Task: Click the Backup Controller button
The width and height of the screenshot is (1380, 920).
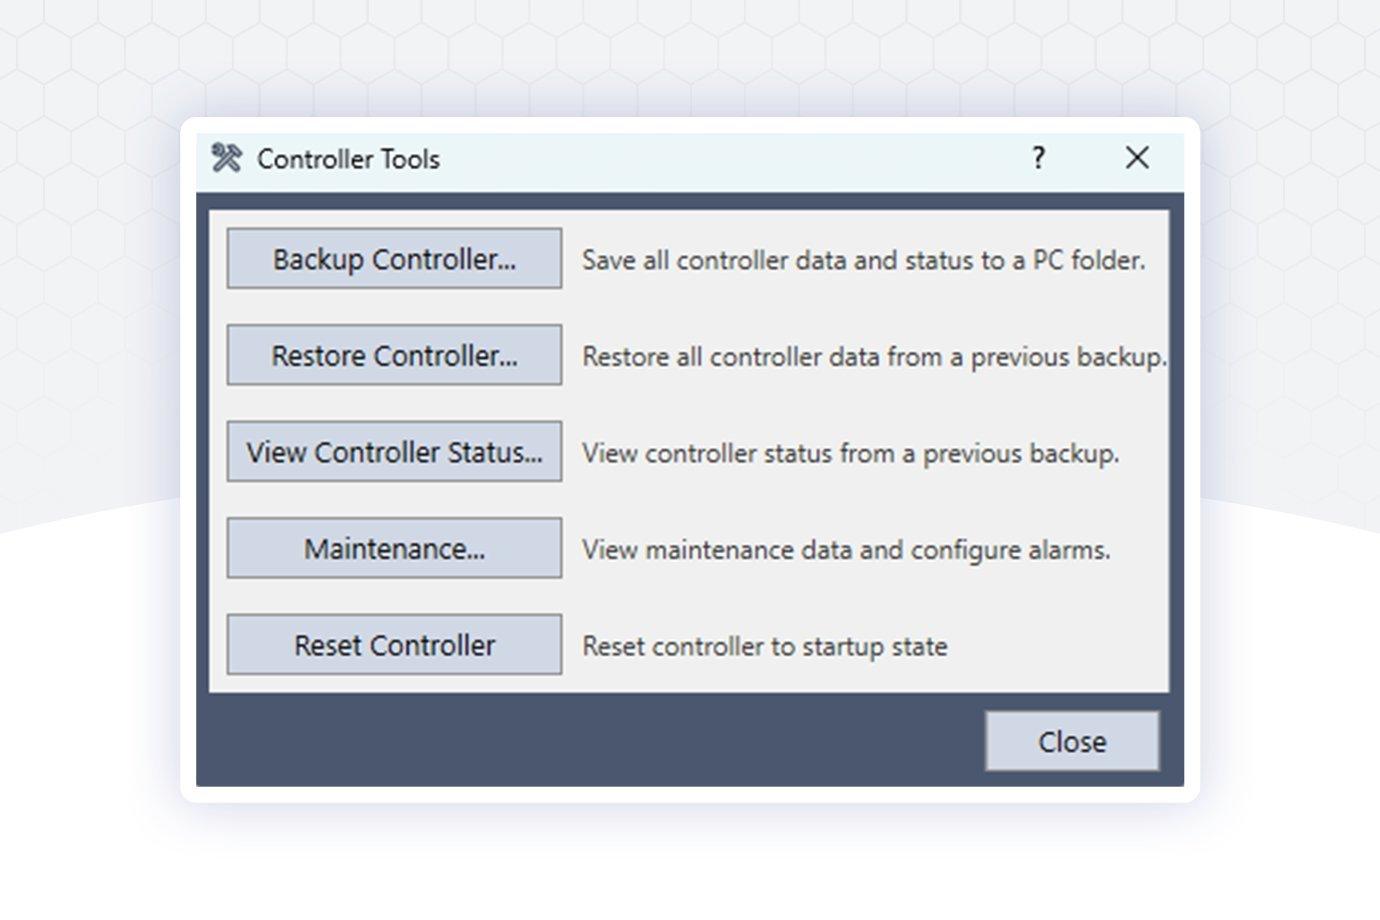Action: tap(394, 259)
